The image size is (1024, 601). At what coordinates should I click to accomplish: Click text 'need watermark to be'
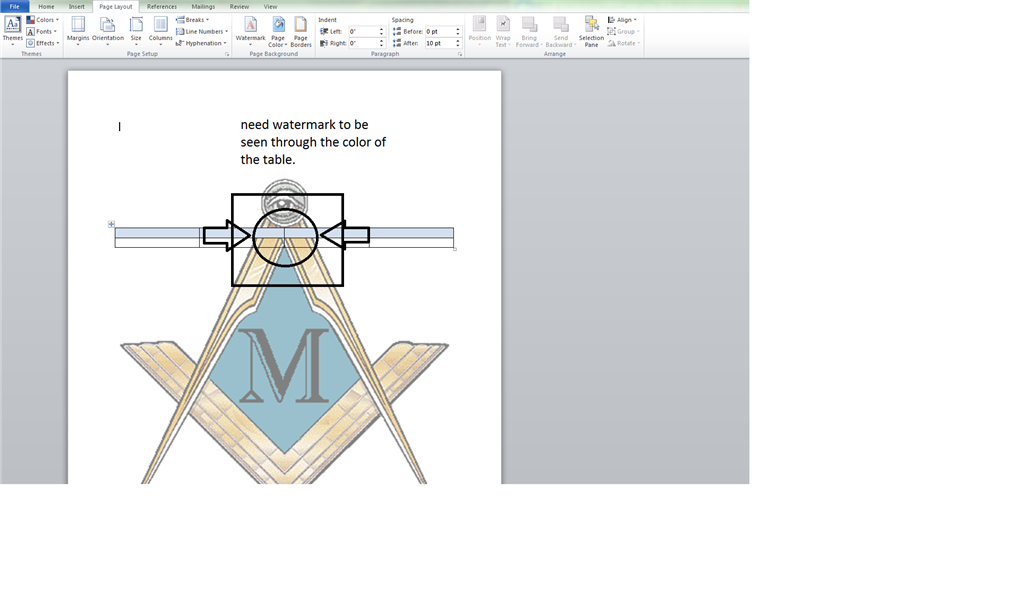pyautogui.click(x=304, y=125)
